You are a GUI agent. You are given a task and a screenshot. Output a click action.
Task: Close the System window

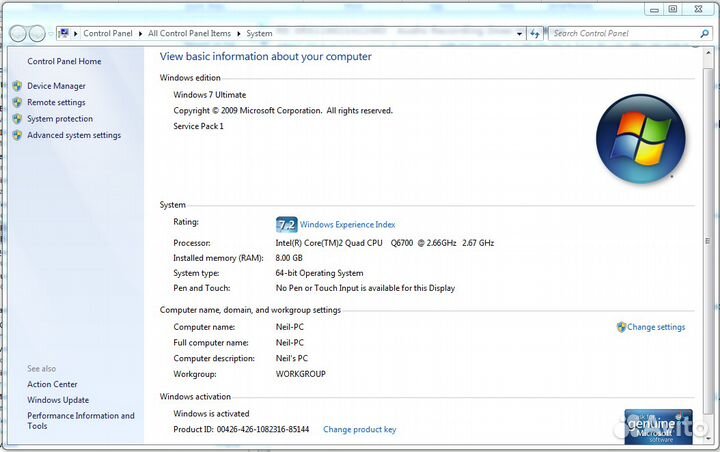(698, 9)
